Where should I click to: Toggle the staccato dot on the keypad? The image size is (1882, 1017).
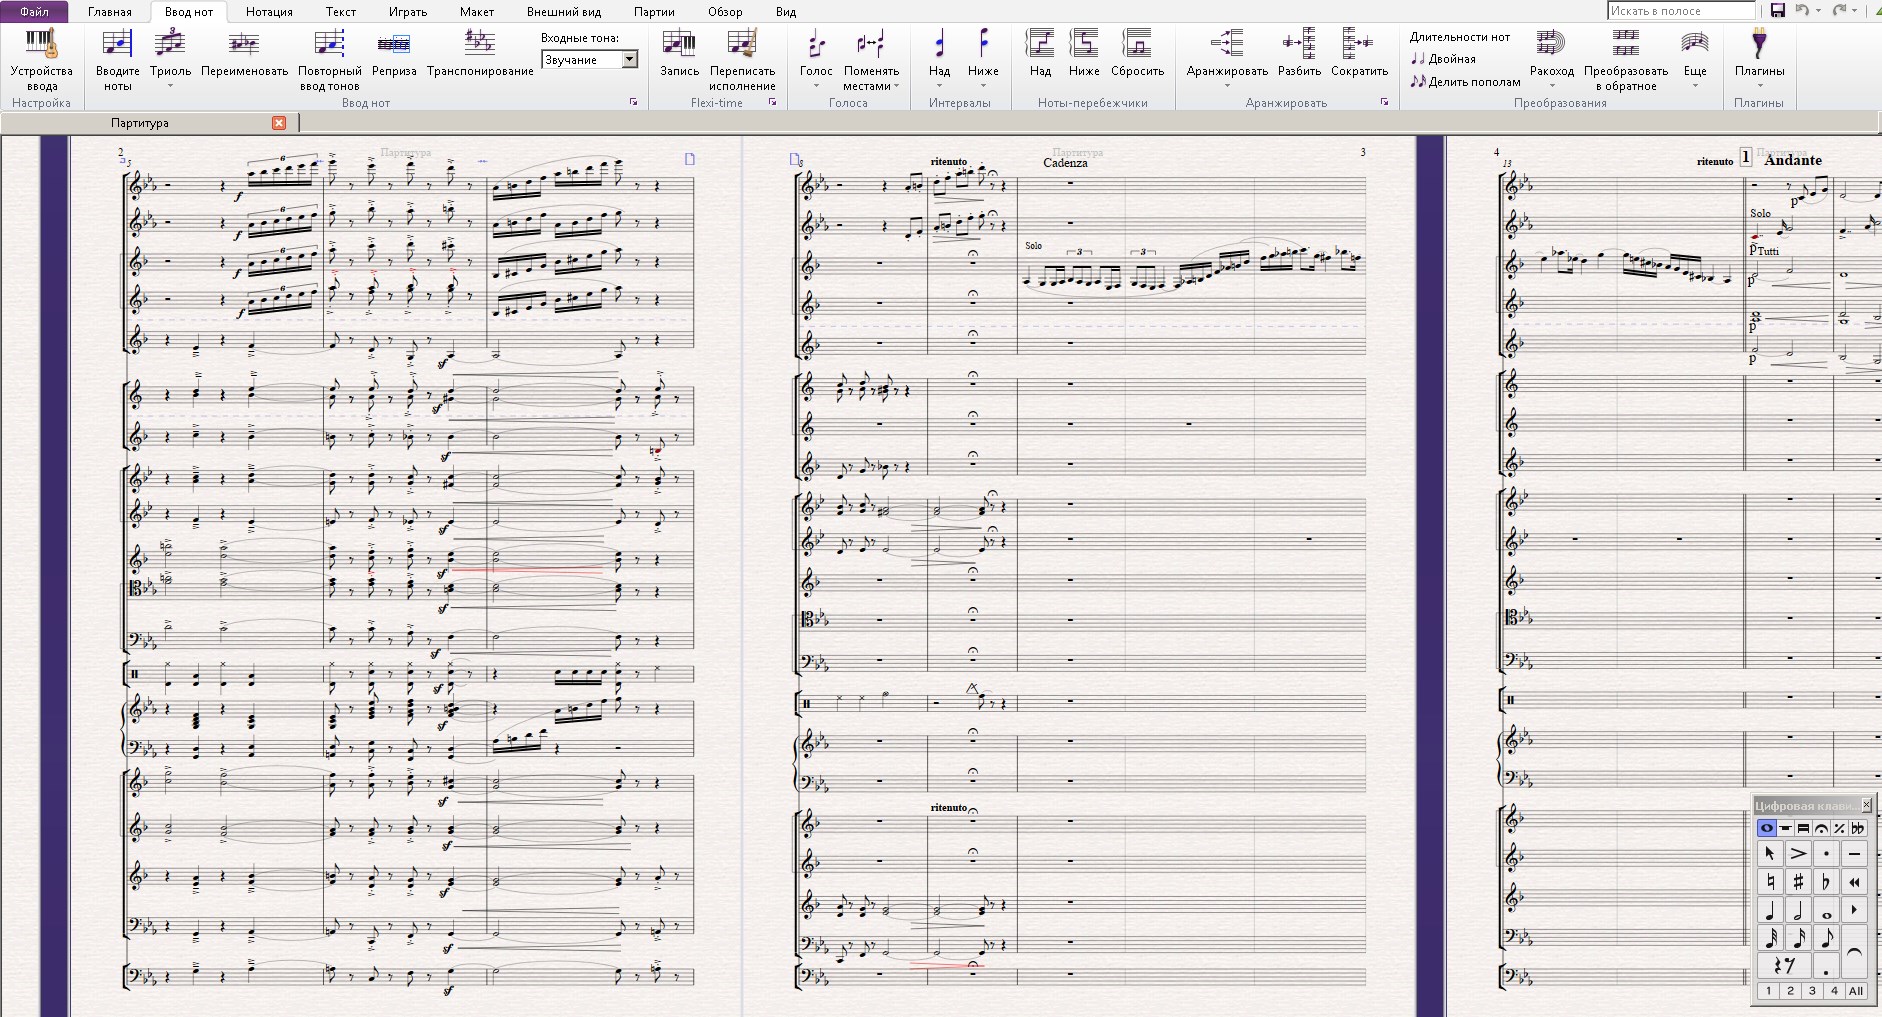tap(1826, 854)
